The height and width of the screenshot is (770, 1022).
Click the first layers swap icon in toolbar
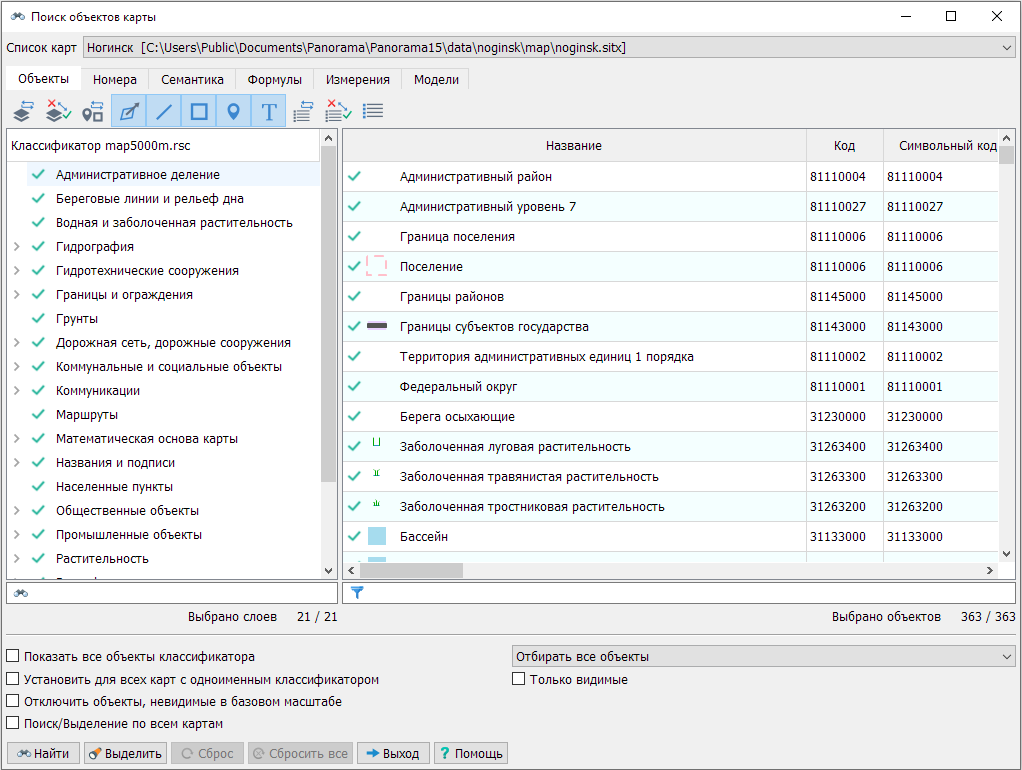pyautogui.click(x=25, y=111)
